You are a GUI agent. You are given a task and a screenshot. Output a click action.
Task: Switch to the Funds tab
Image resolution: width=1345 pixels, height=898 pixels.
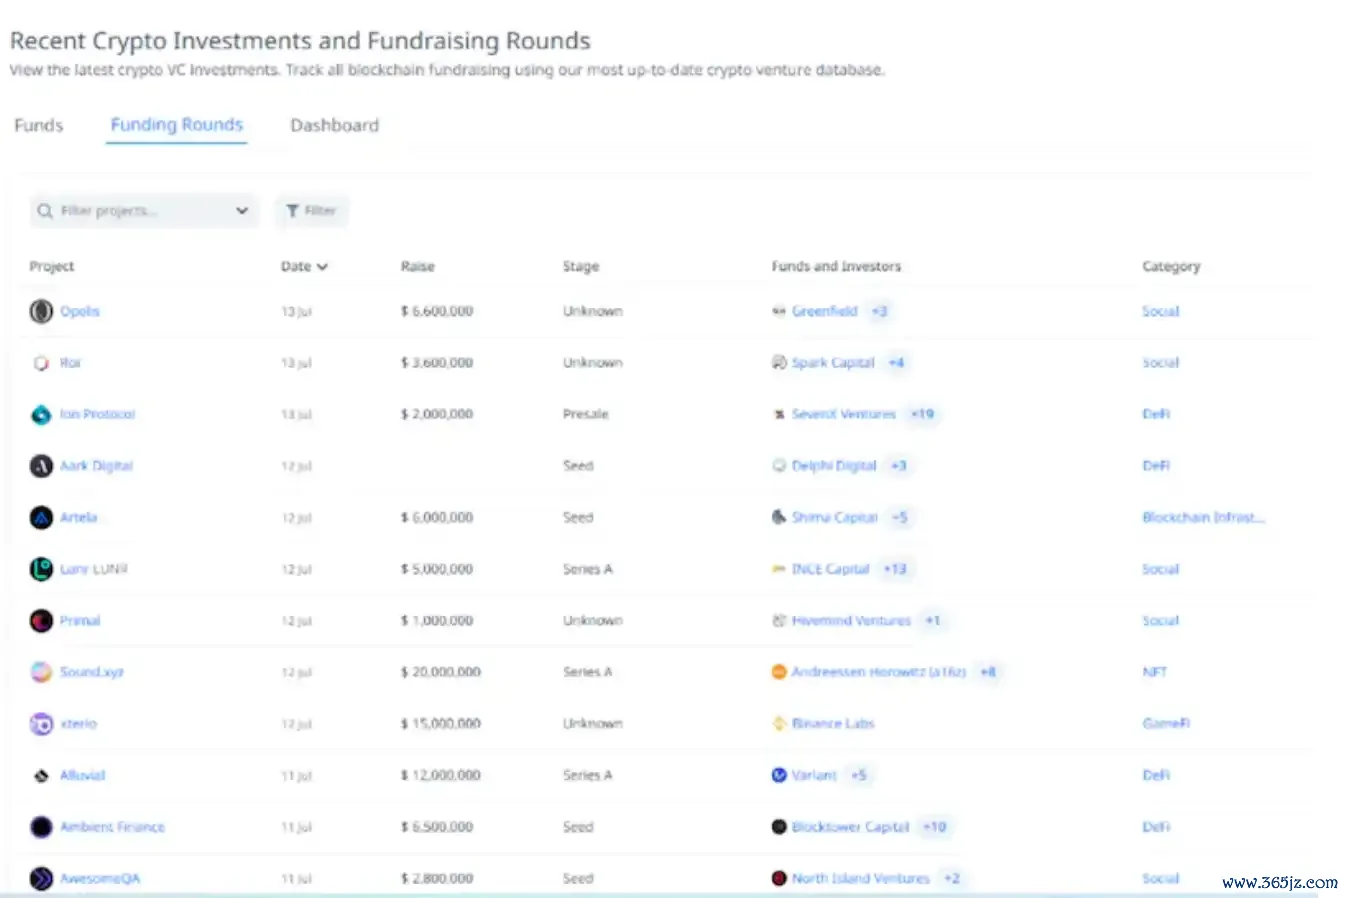point(39,126)
